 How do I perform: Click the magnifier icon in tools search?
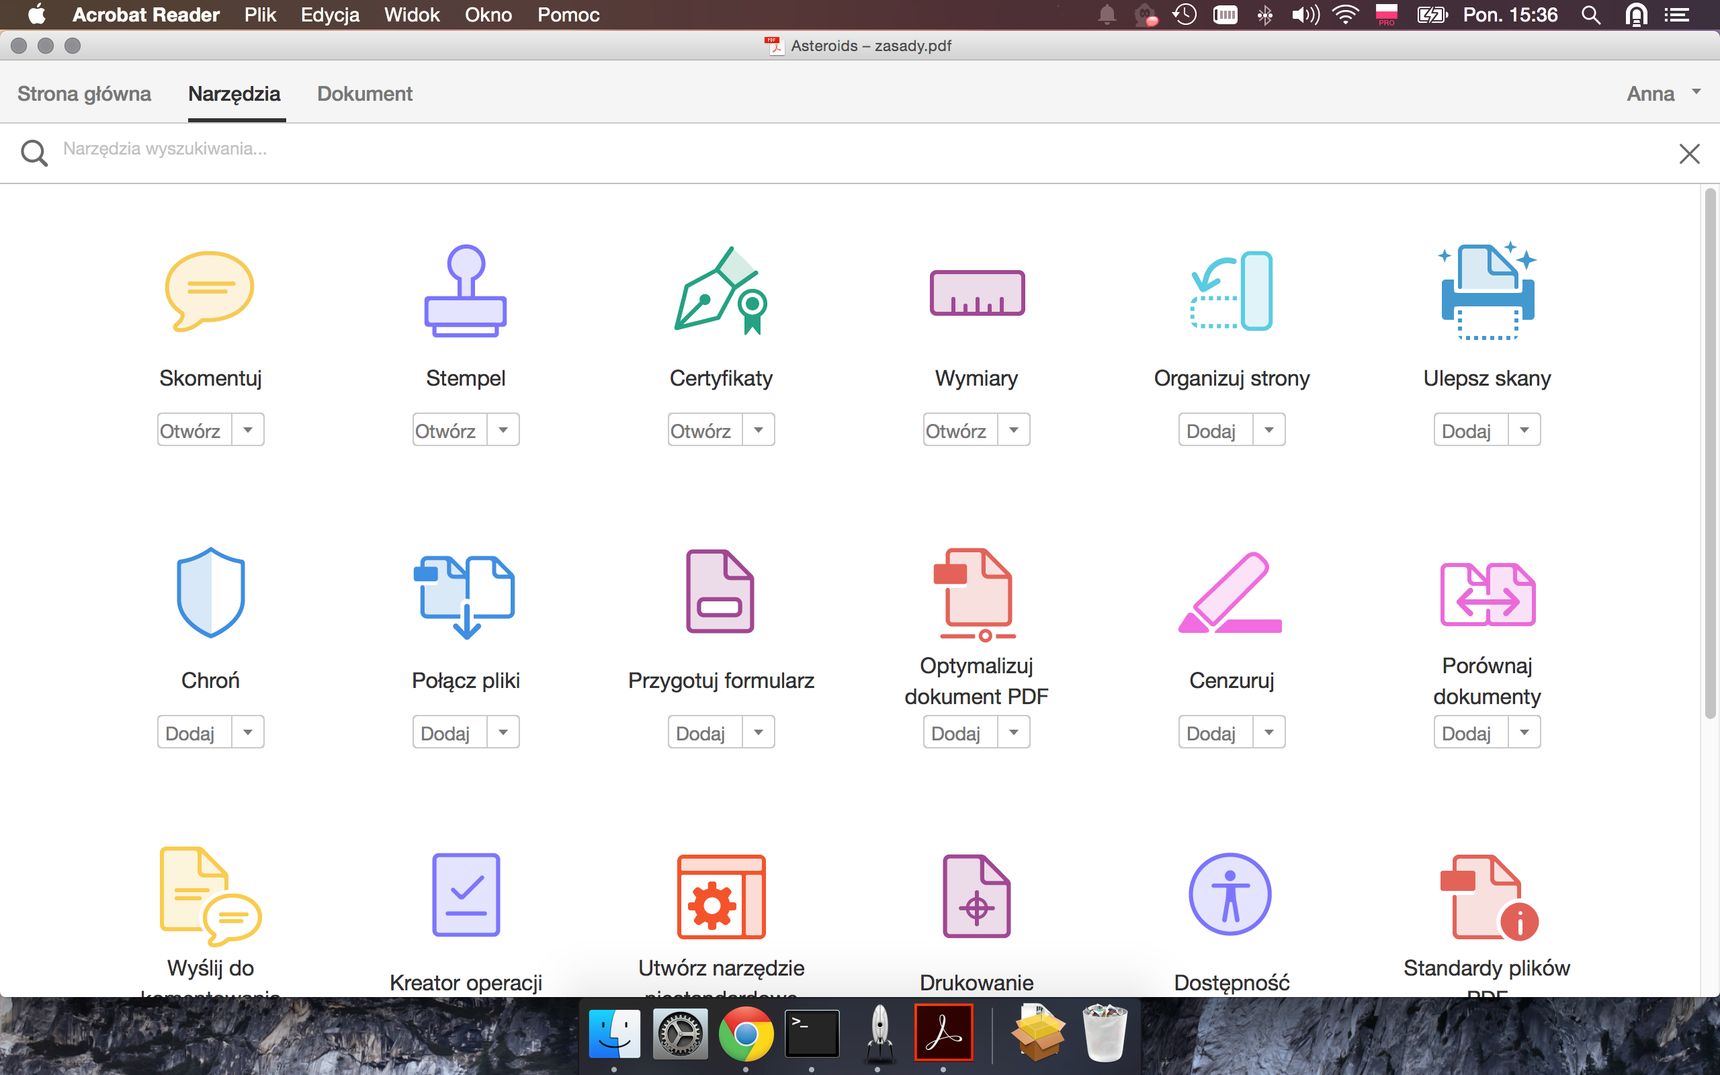click(34, 152)
